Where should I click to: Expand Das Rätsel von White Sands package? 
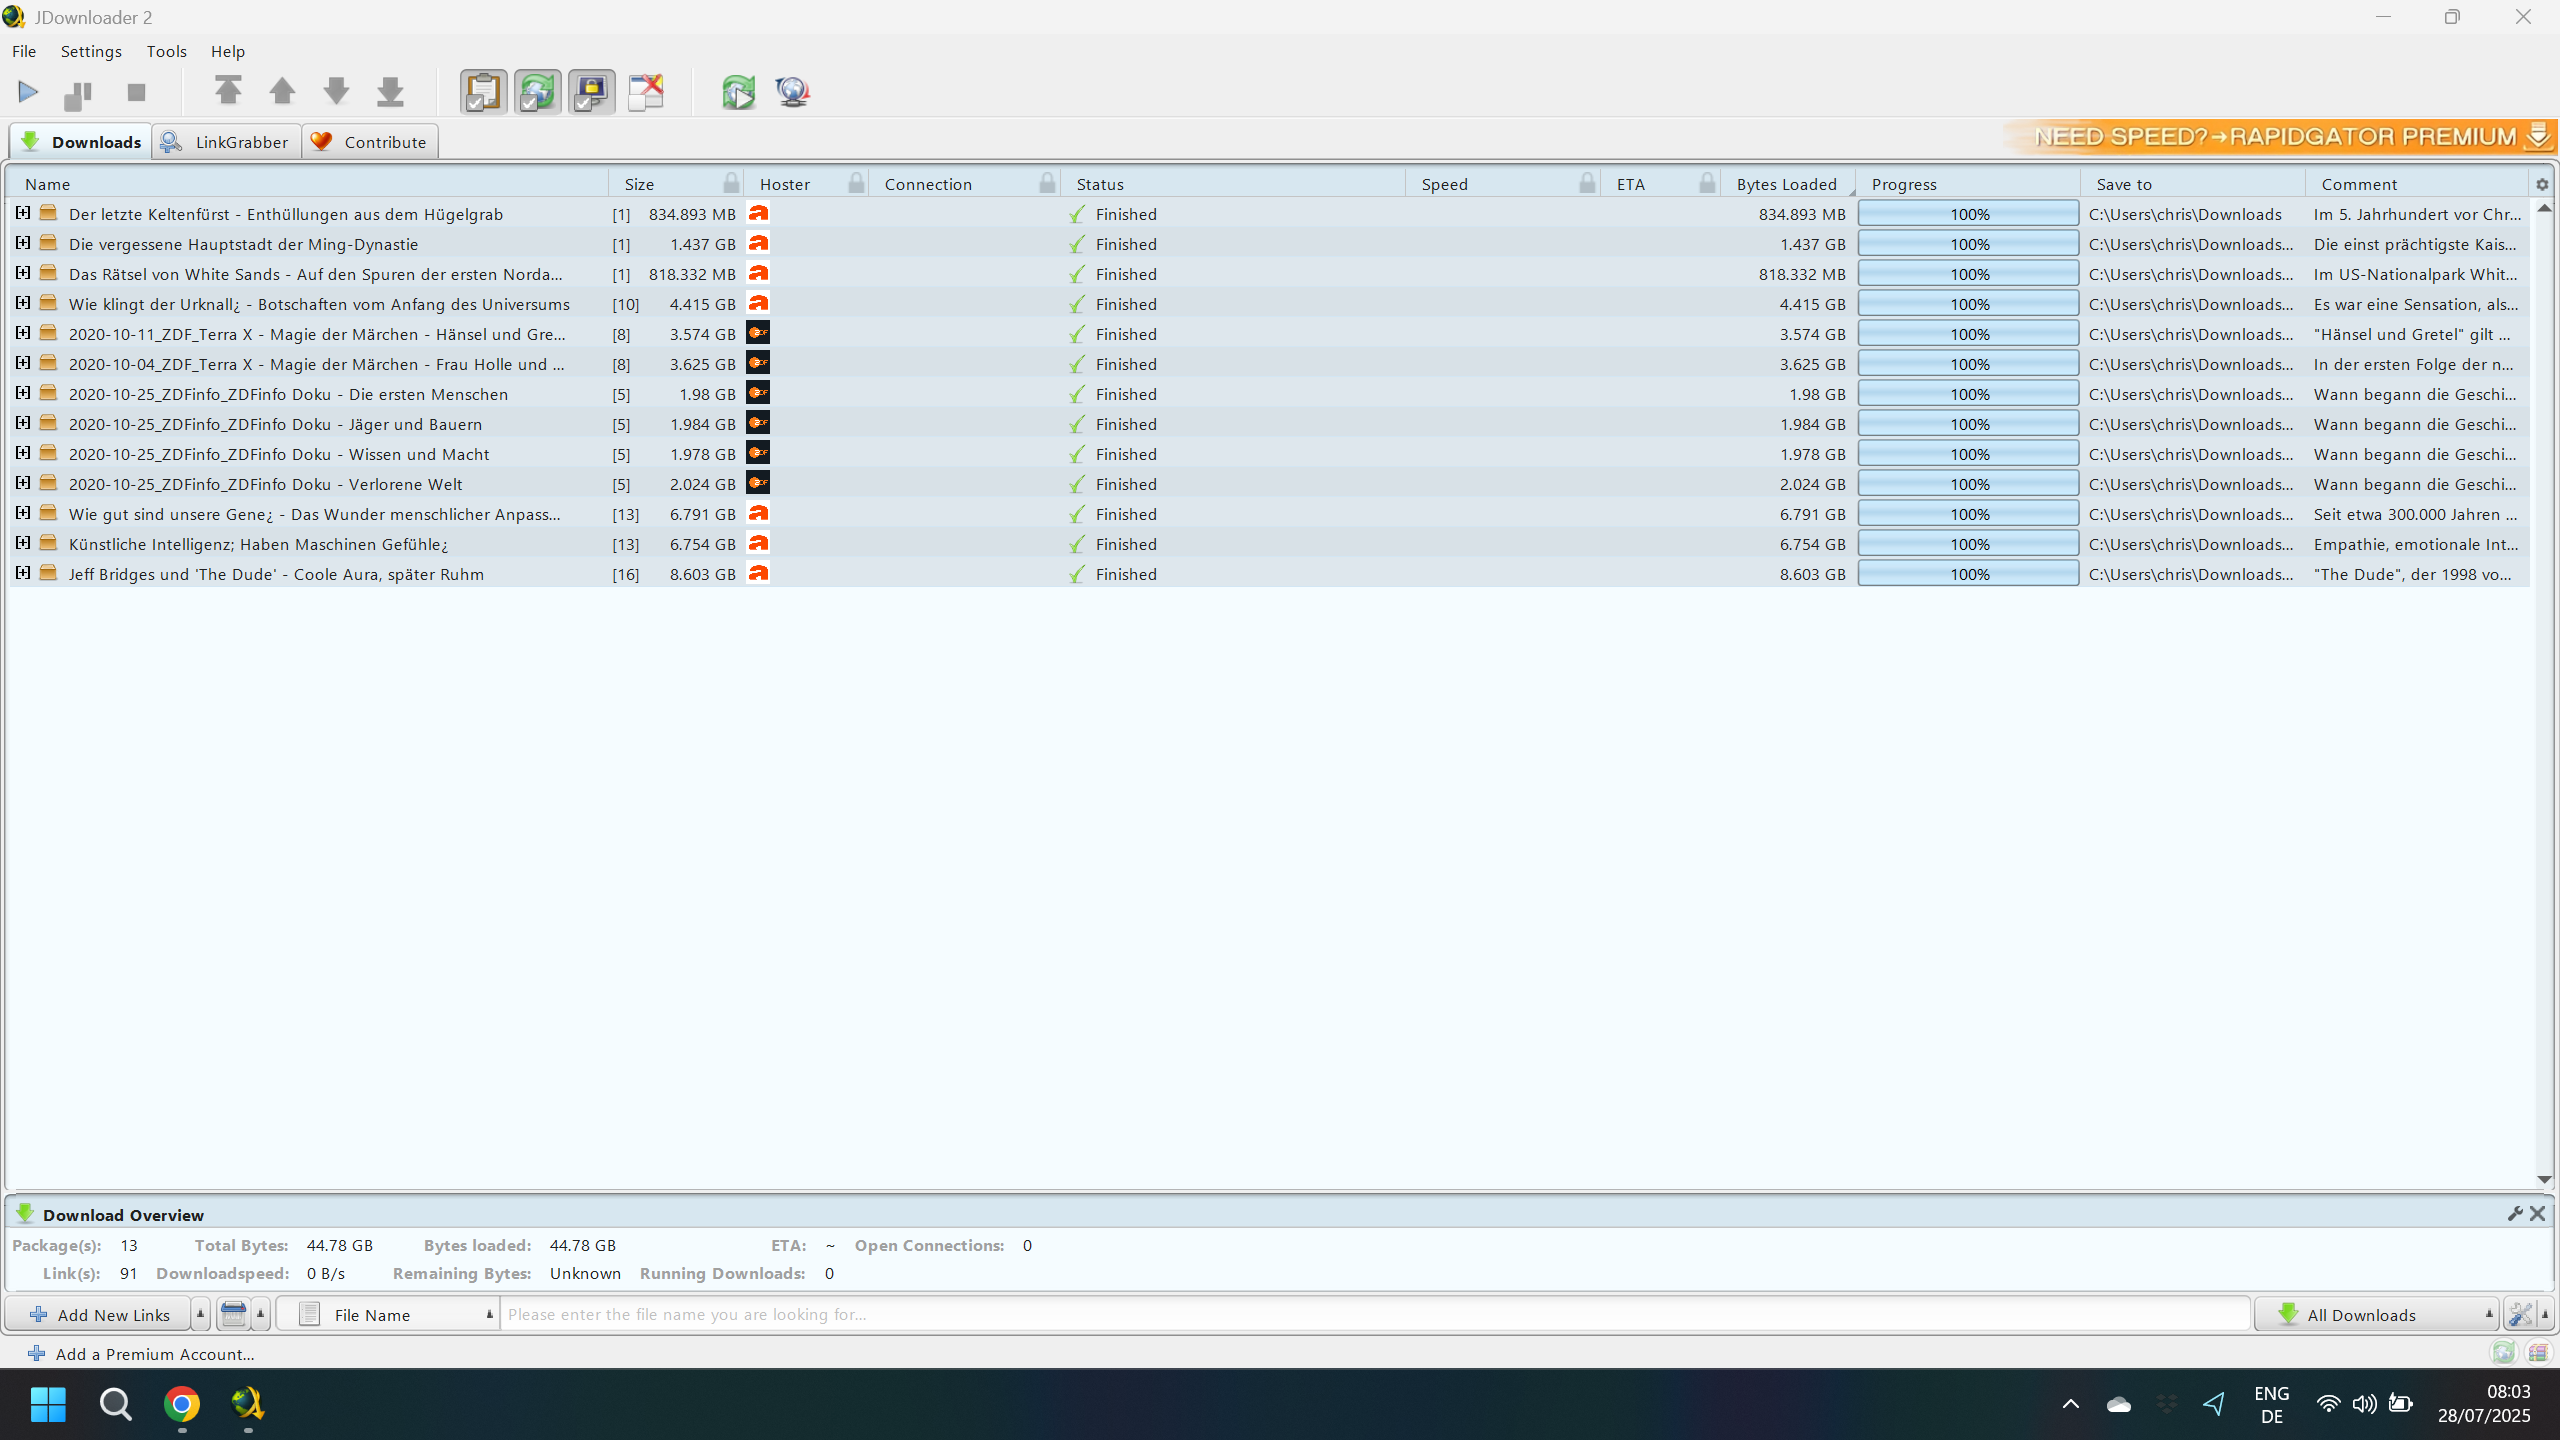23,273
